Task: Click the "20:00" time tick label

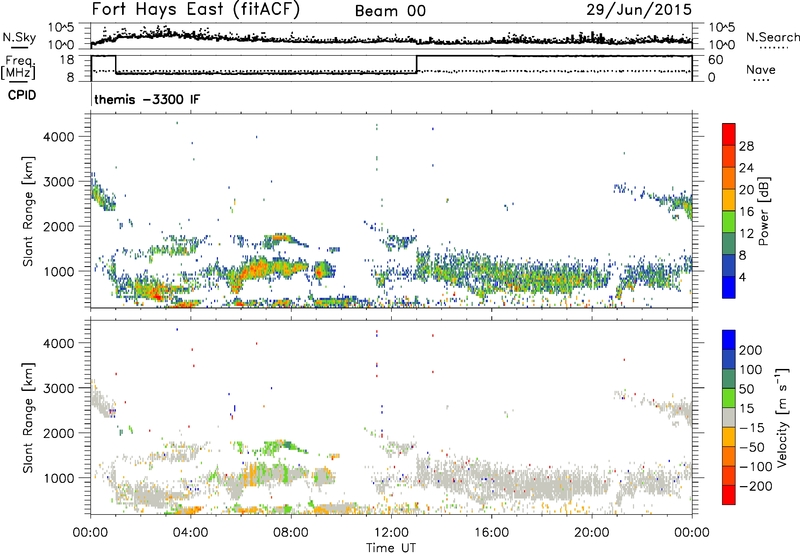Action: click(591, 533)
